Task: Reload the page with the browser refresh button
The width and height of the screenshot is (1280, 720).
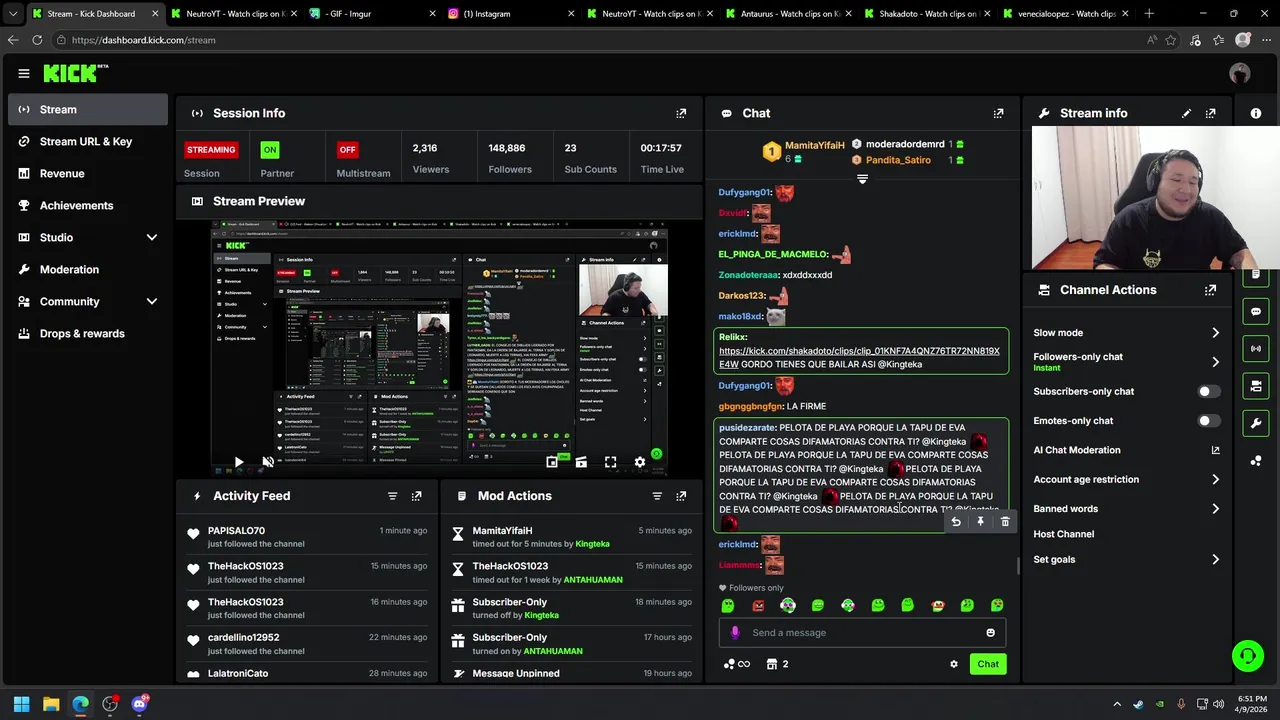Action: [x=37, y=40]
